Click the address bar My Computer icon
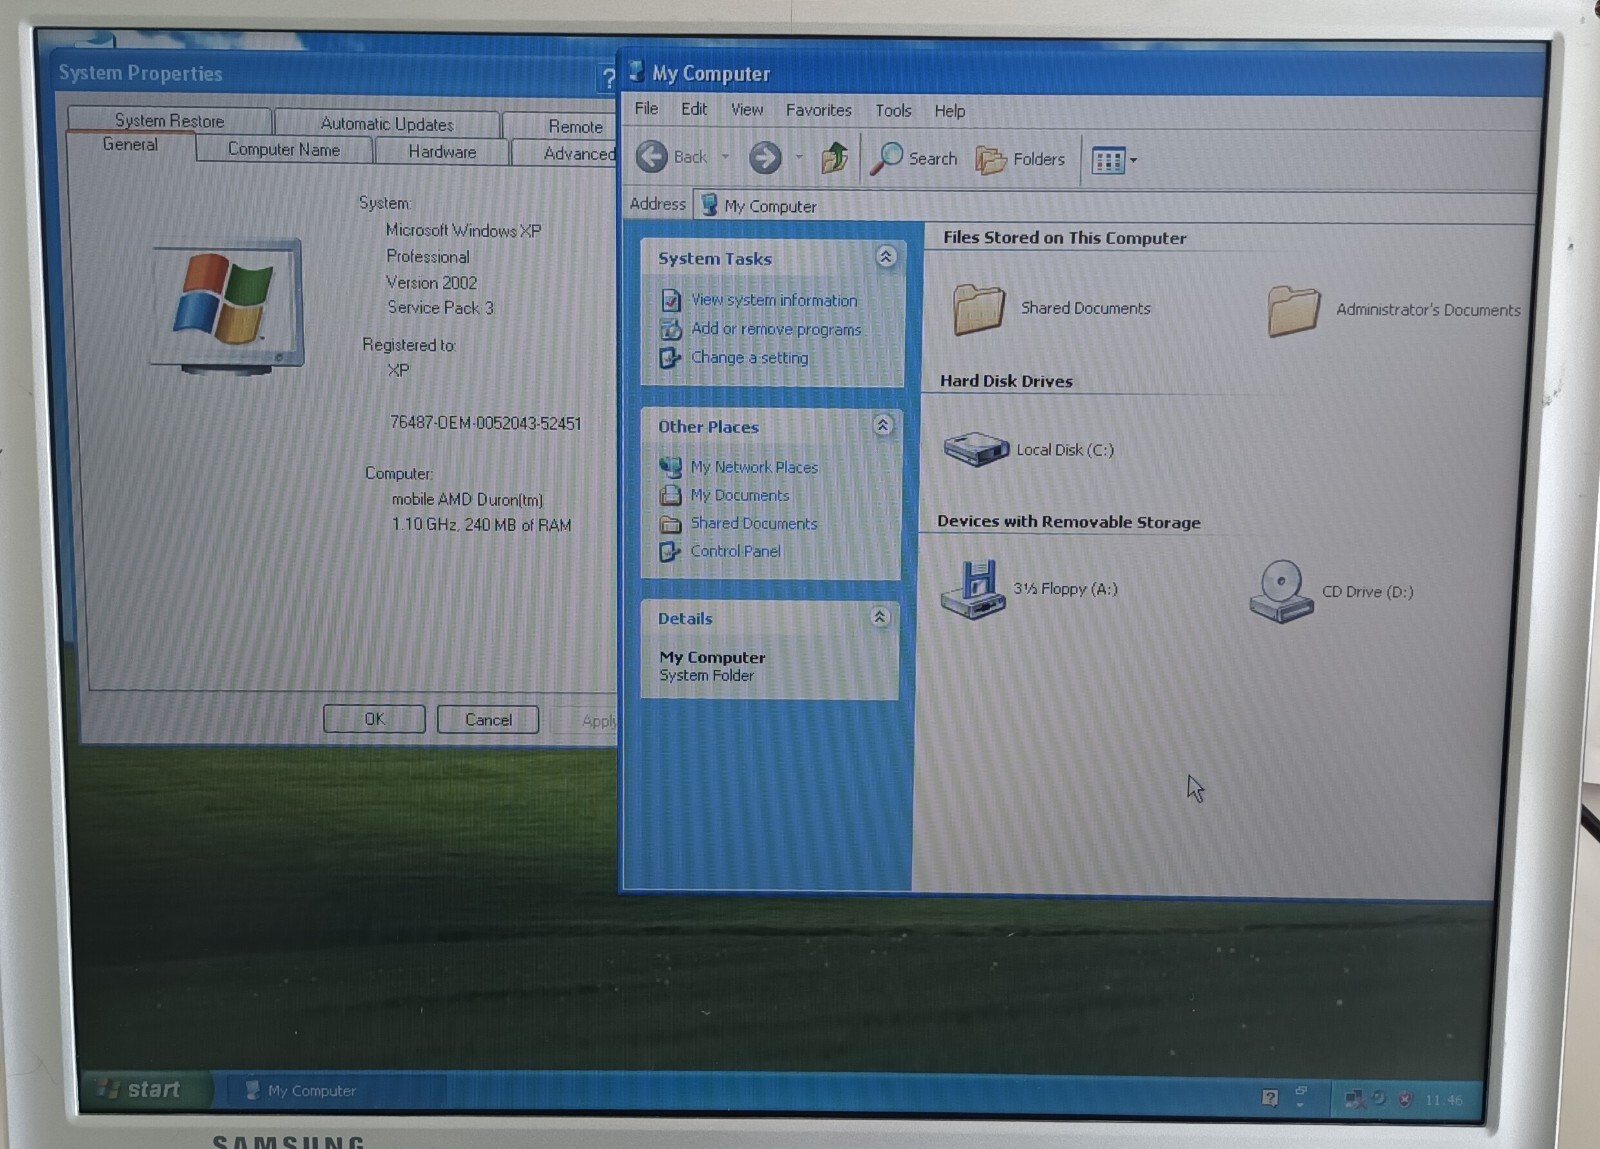The image size is (1600, 1149). coord(709,205)
